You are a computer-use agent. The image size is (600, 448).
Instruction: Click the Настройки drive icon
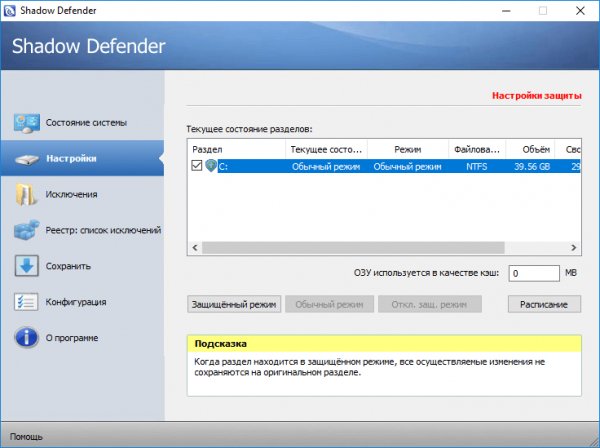click(x=26, y=159)
